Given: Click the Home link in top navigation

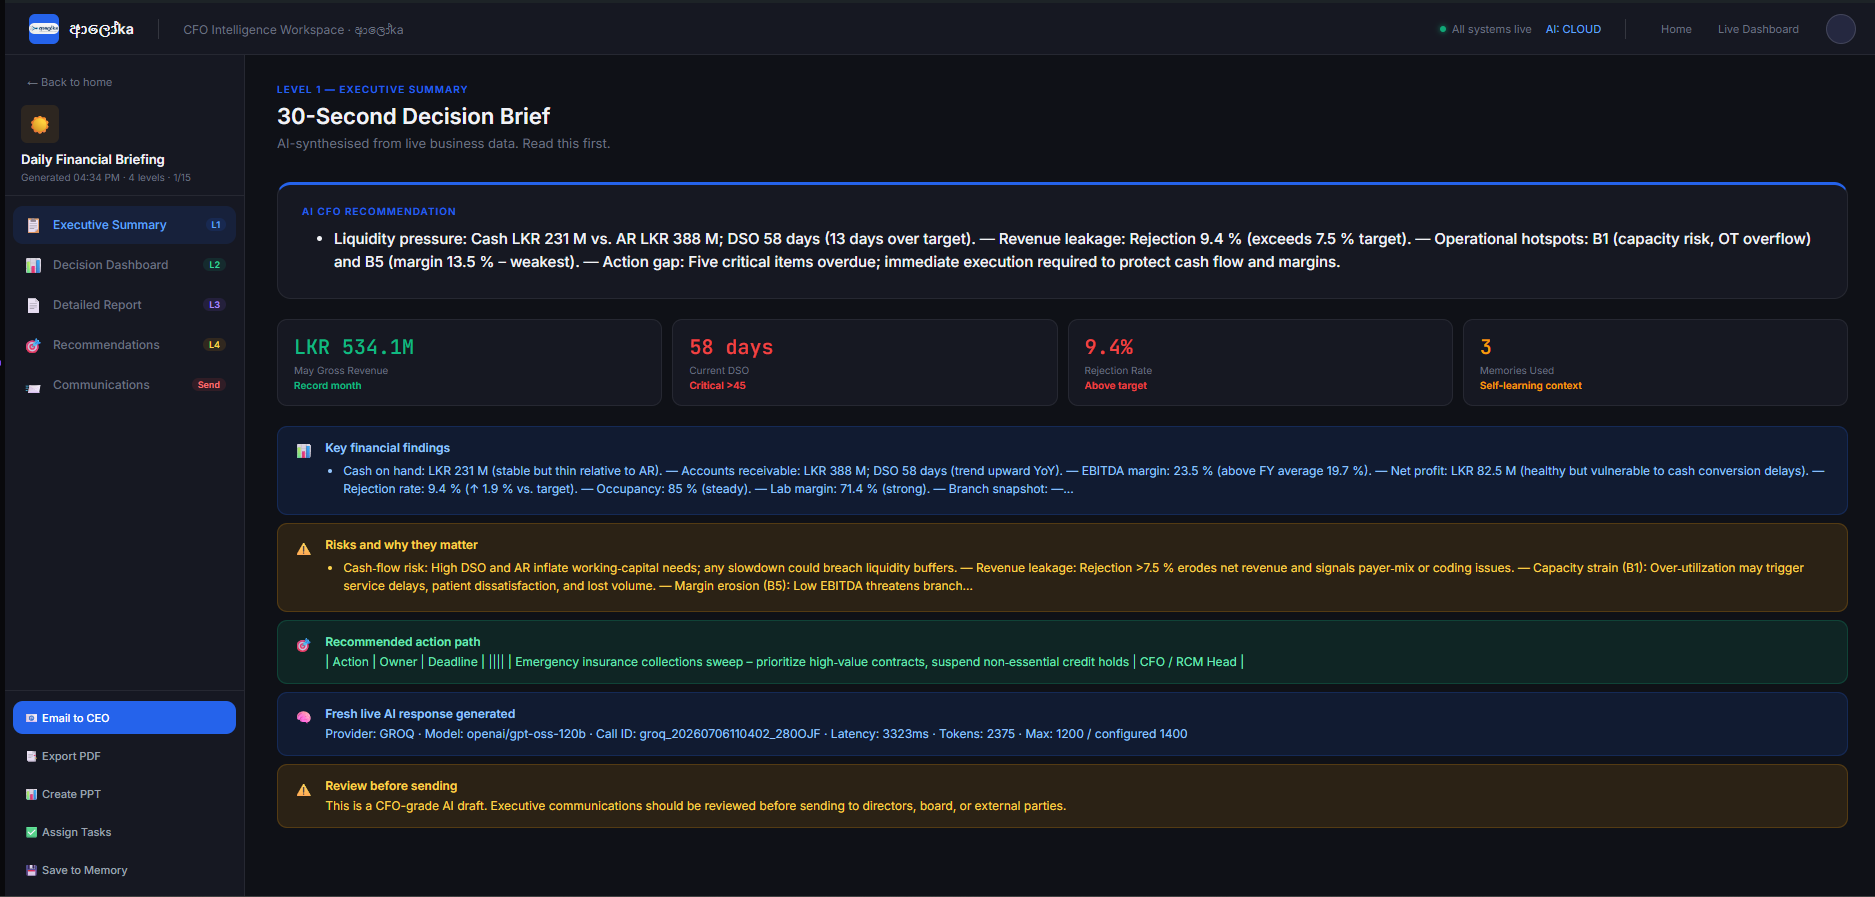Looking at the screenshot, I should tap(1676, 29).
